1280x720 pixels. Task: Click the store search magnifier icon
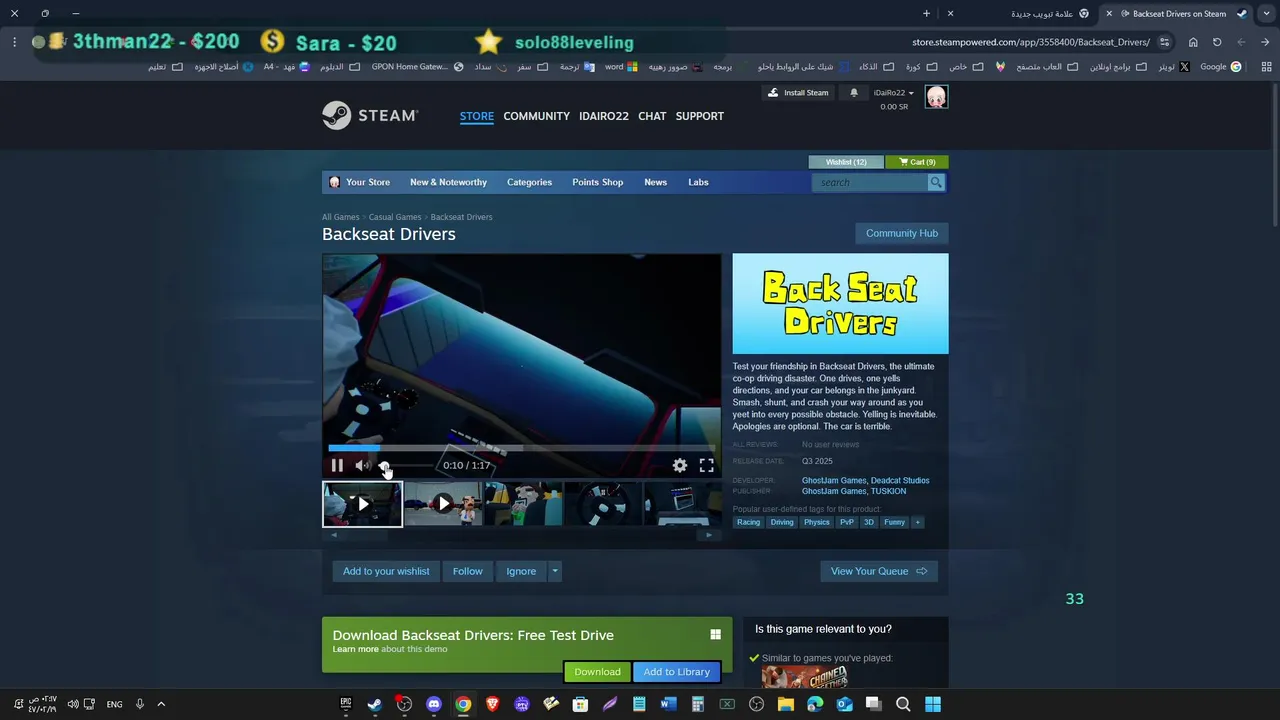(x=936, y=182)
